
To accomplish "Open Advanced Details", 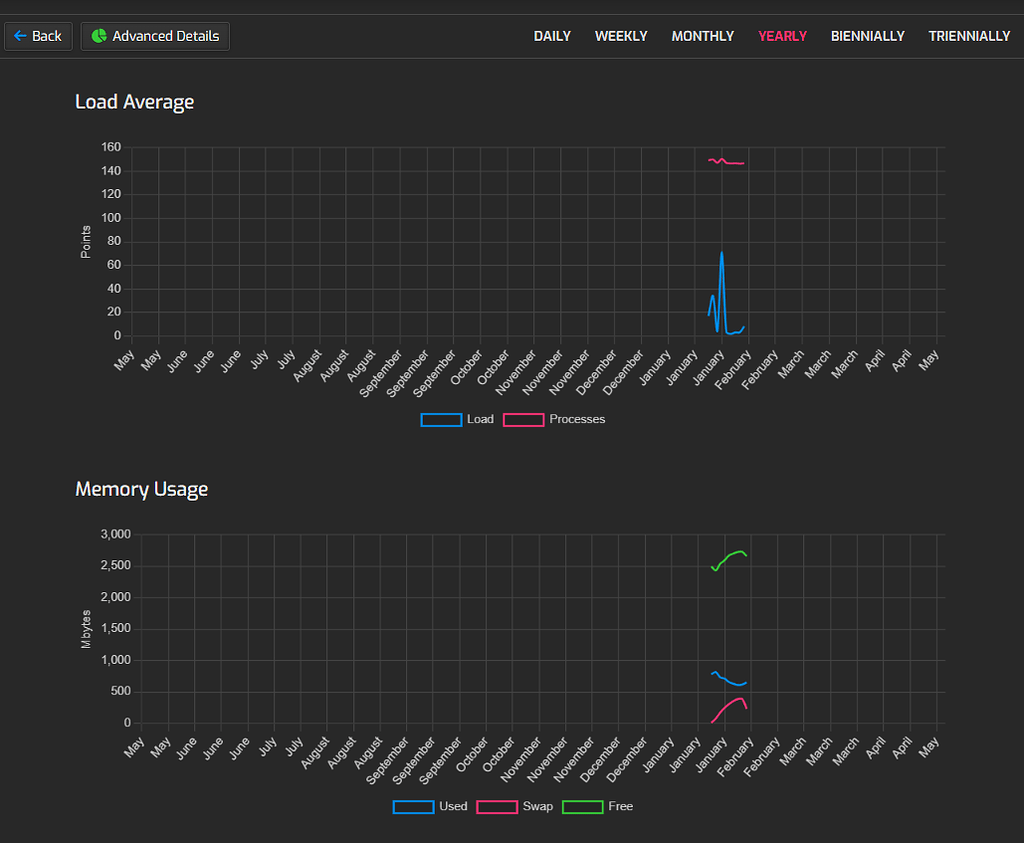I will pyautogui.click(x=155, y=35).
